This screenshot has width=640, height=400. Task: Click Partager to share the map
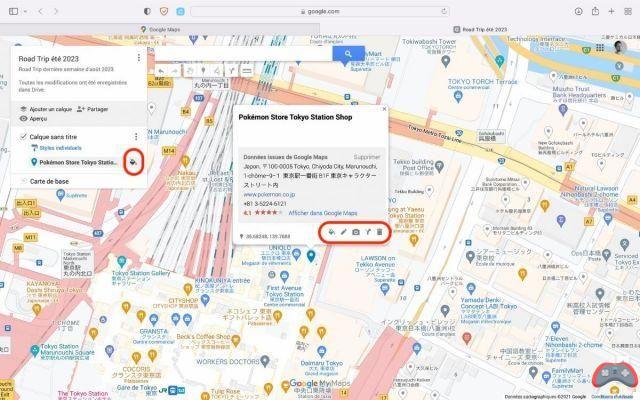(x=93, y=109)
